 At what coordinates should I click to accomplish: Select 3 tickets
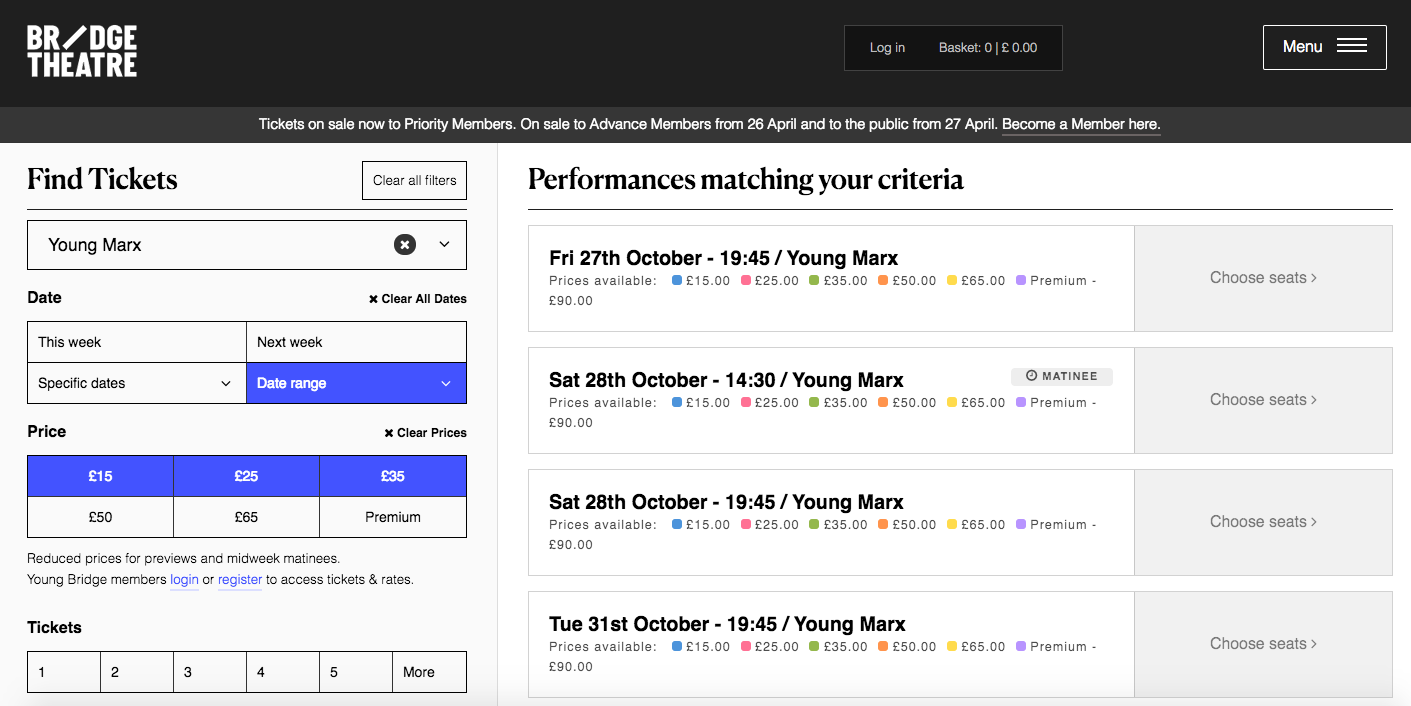click(210, 672)
